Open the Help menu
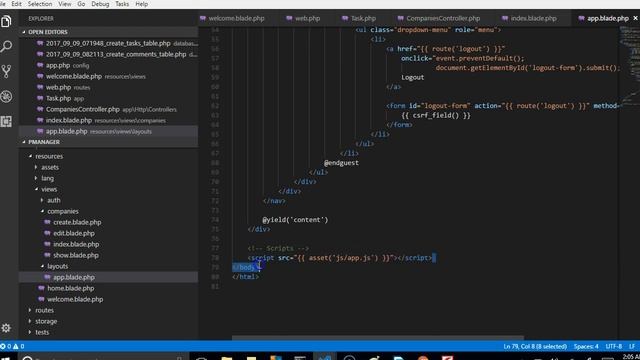The height and width of the screenshot is (360, 640). click(141, 4)
